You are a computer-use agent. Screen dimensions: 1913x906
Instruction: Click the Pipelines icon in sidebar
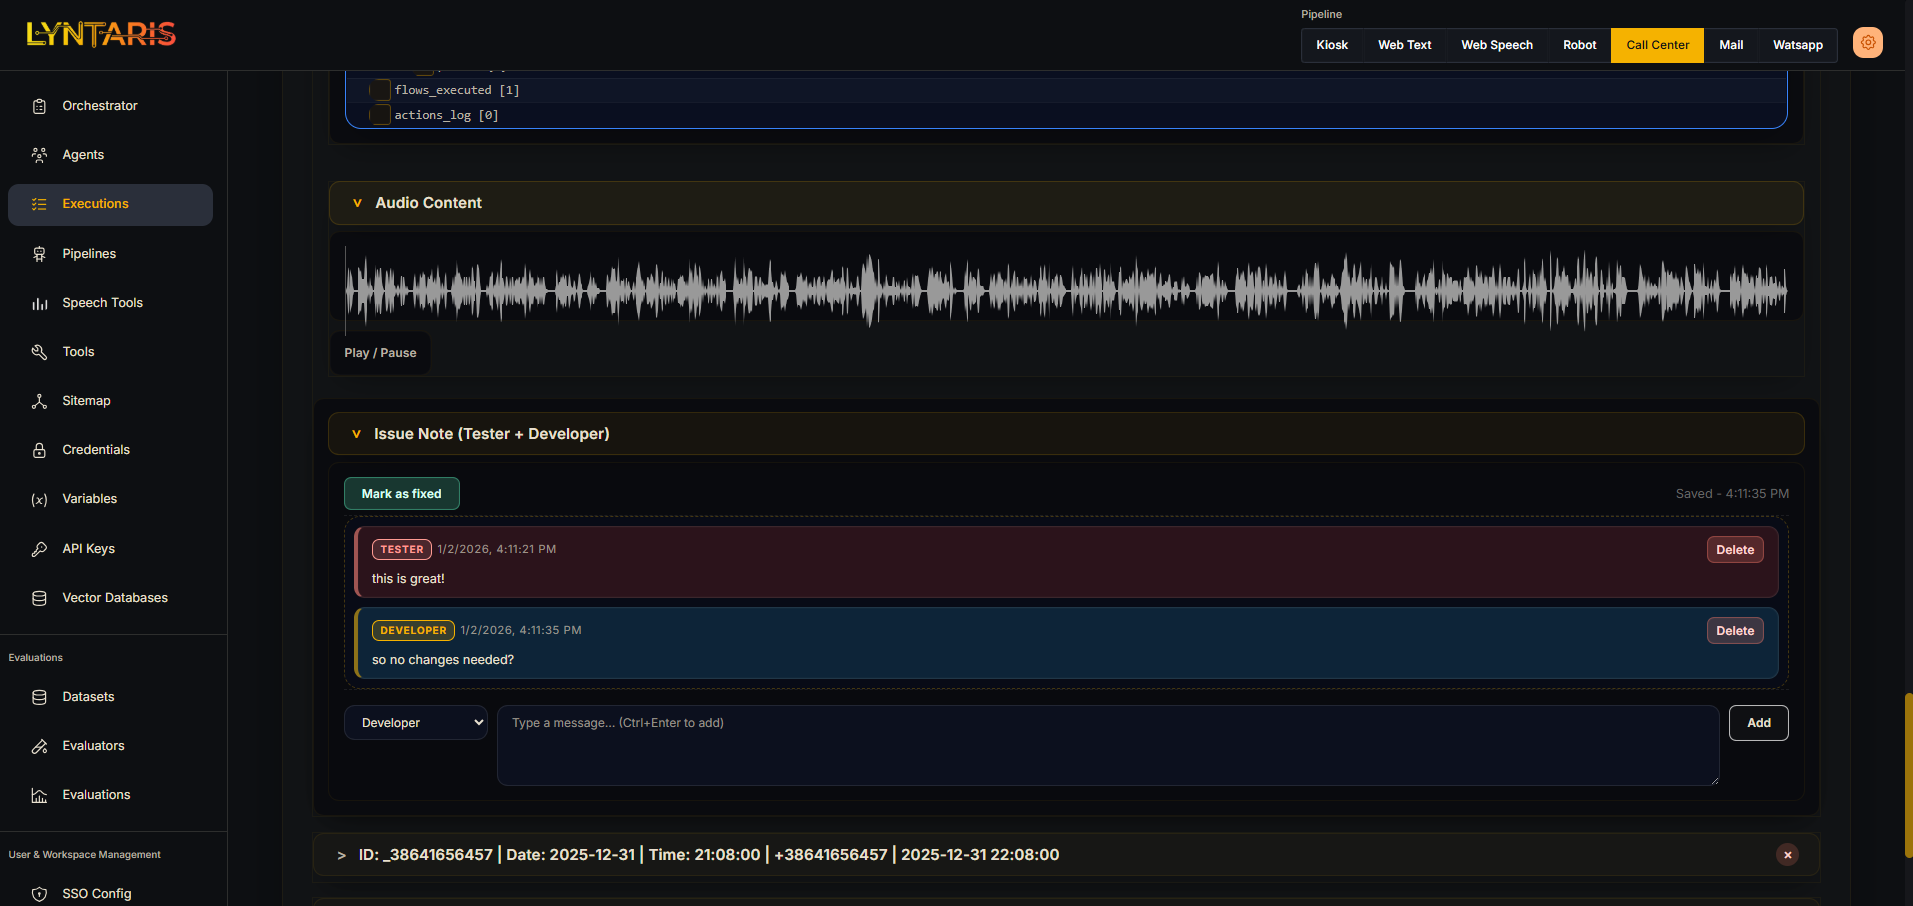click(x=39, y=254)
